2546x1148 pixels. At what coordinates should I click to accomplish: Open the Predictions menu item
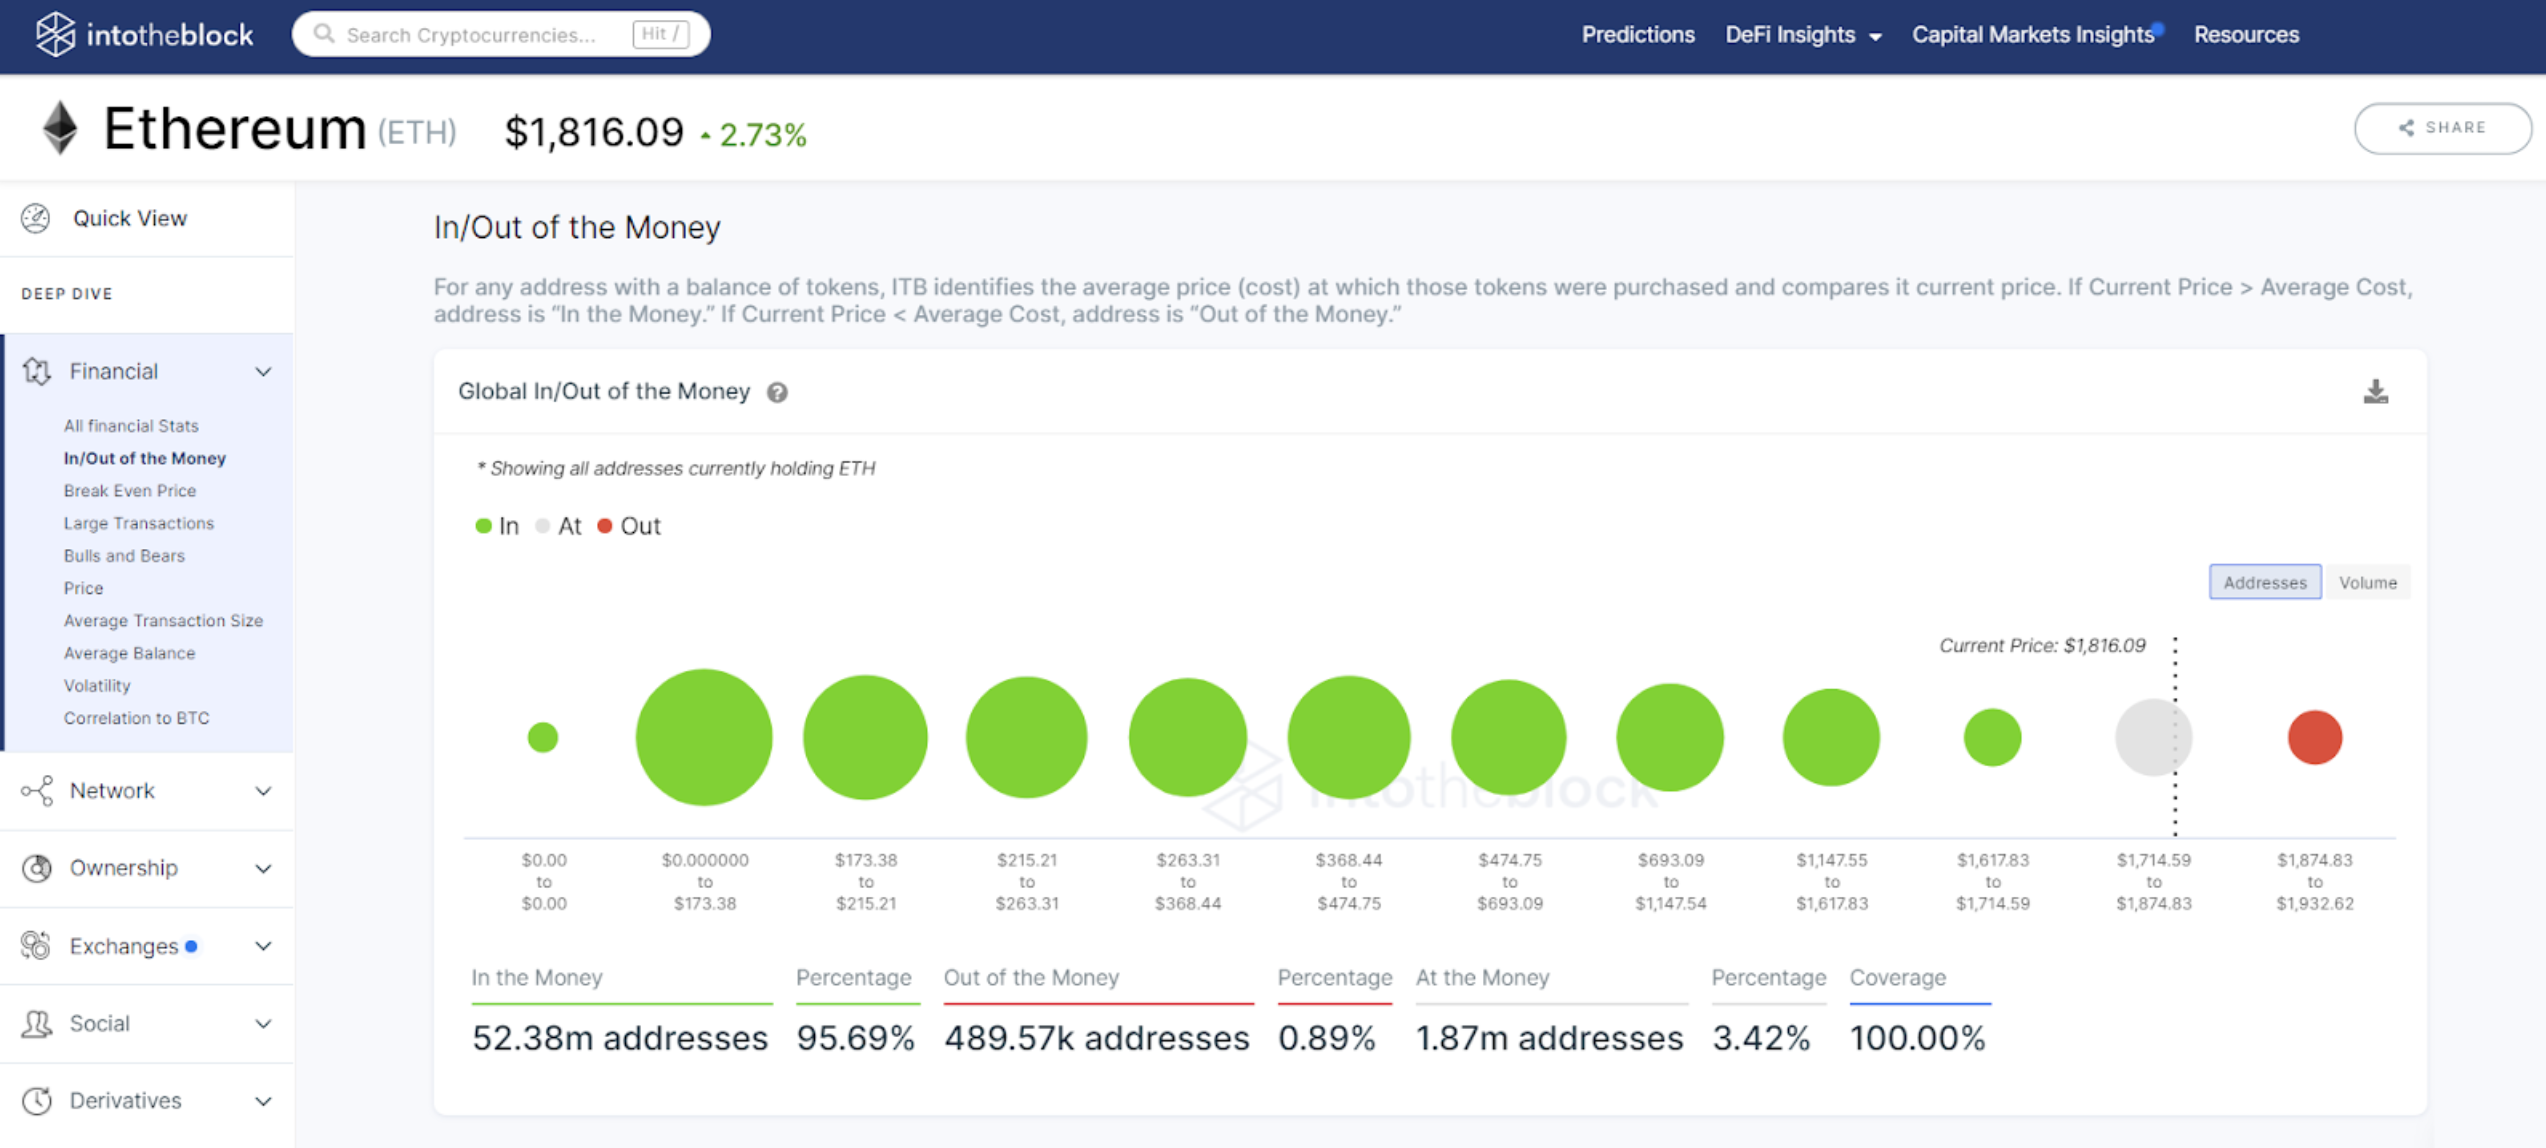[x=1638, y=35]
